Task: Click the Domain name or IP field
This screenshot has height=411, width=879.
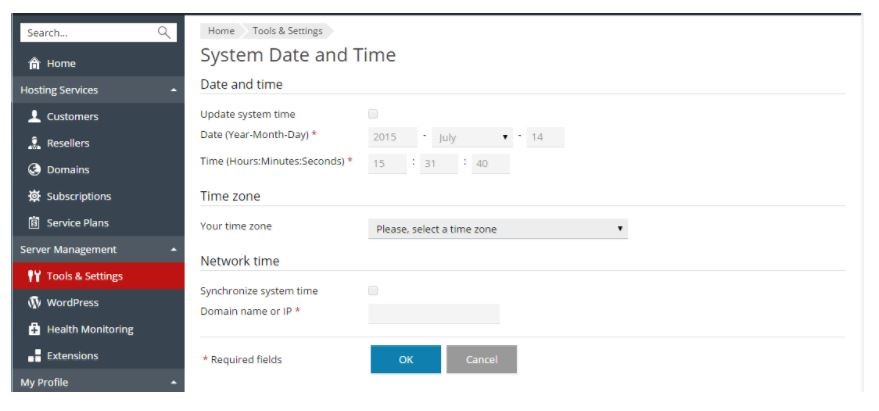Action: [x=434, y=314]
